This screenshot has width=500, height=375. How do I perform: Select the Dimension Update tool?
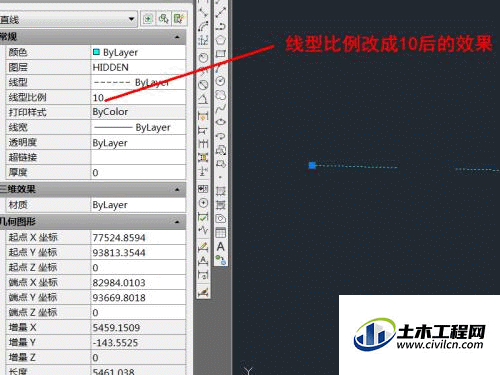[203, 275]
